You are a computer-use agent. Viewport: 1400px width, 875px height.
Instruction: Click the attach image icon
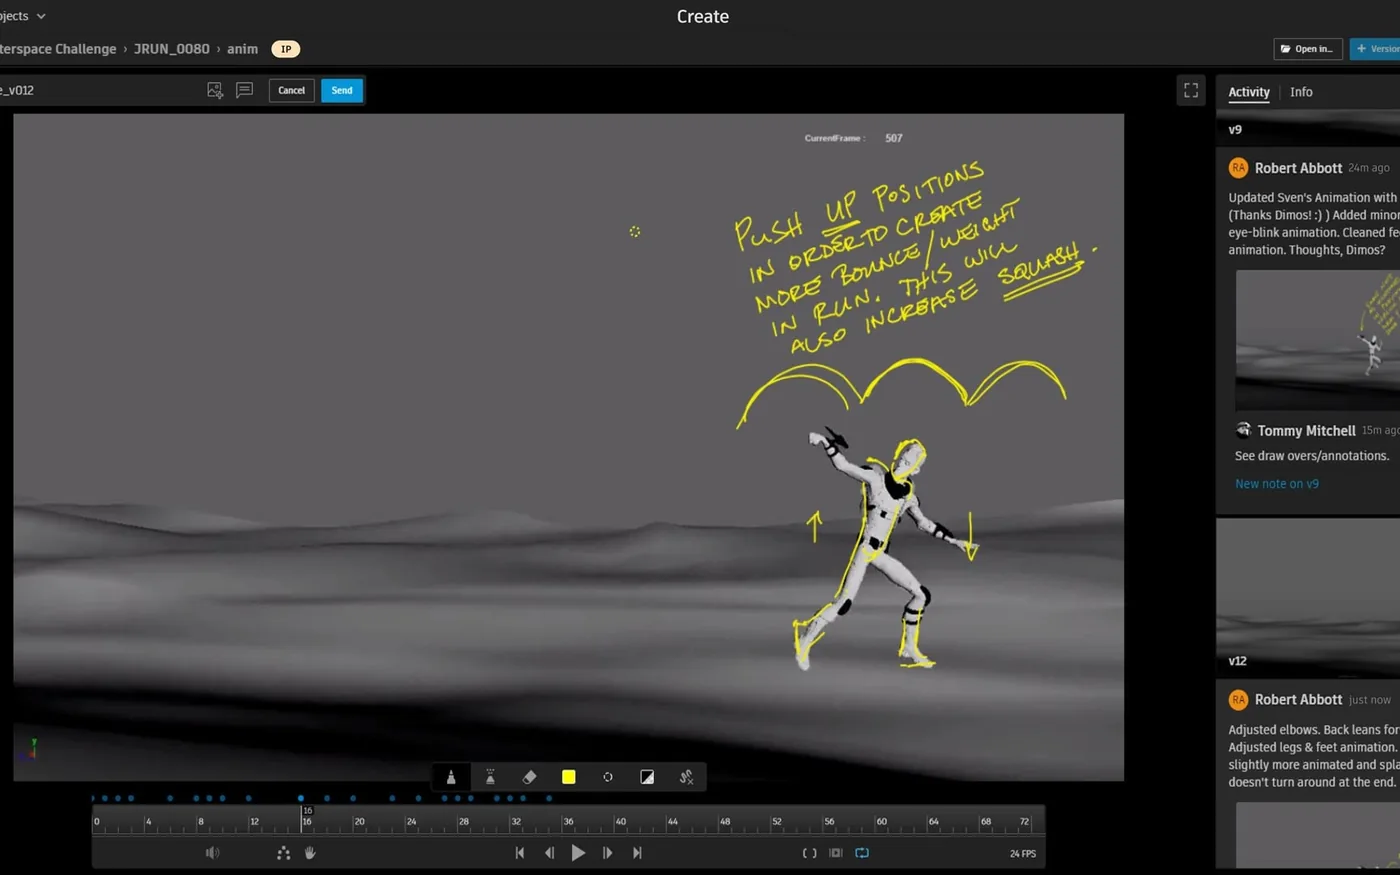[x=215, y=90]
